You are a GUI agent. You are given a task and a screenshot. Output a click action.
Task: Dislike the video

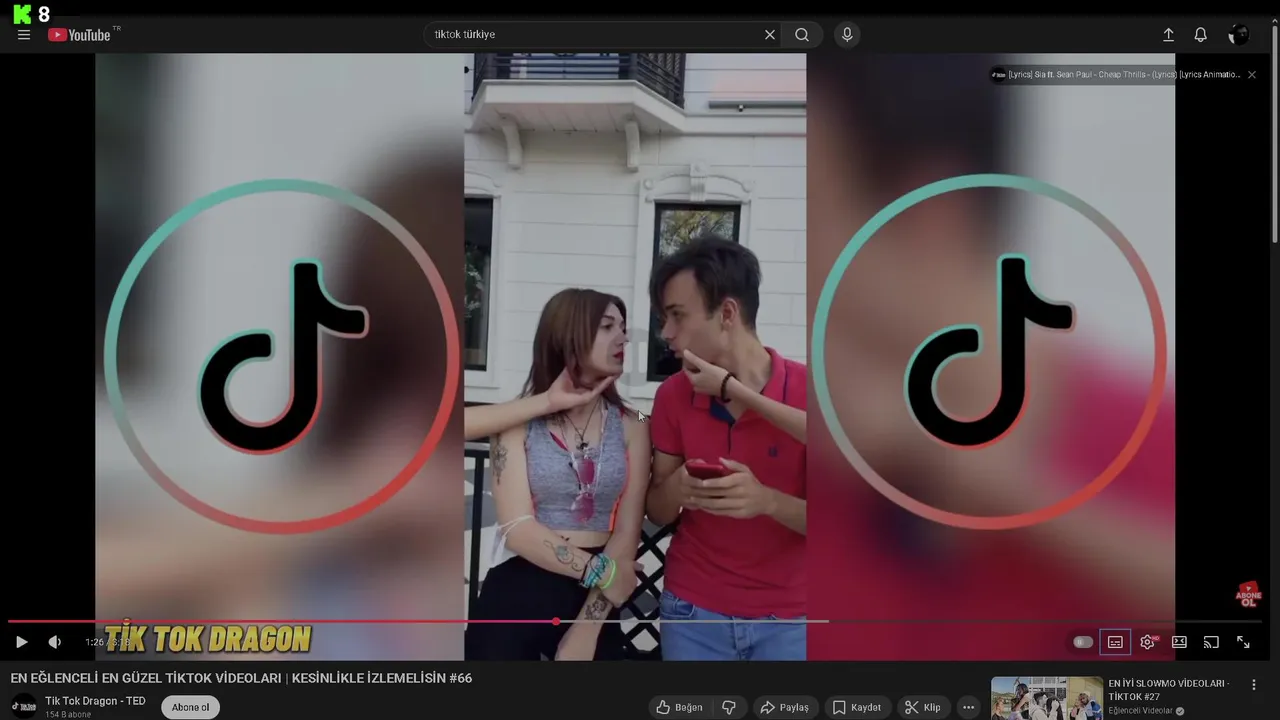(x=729, y=707)
